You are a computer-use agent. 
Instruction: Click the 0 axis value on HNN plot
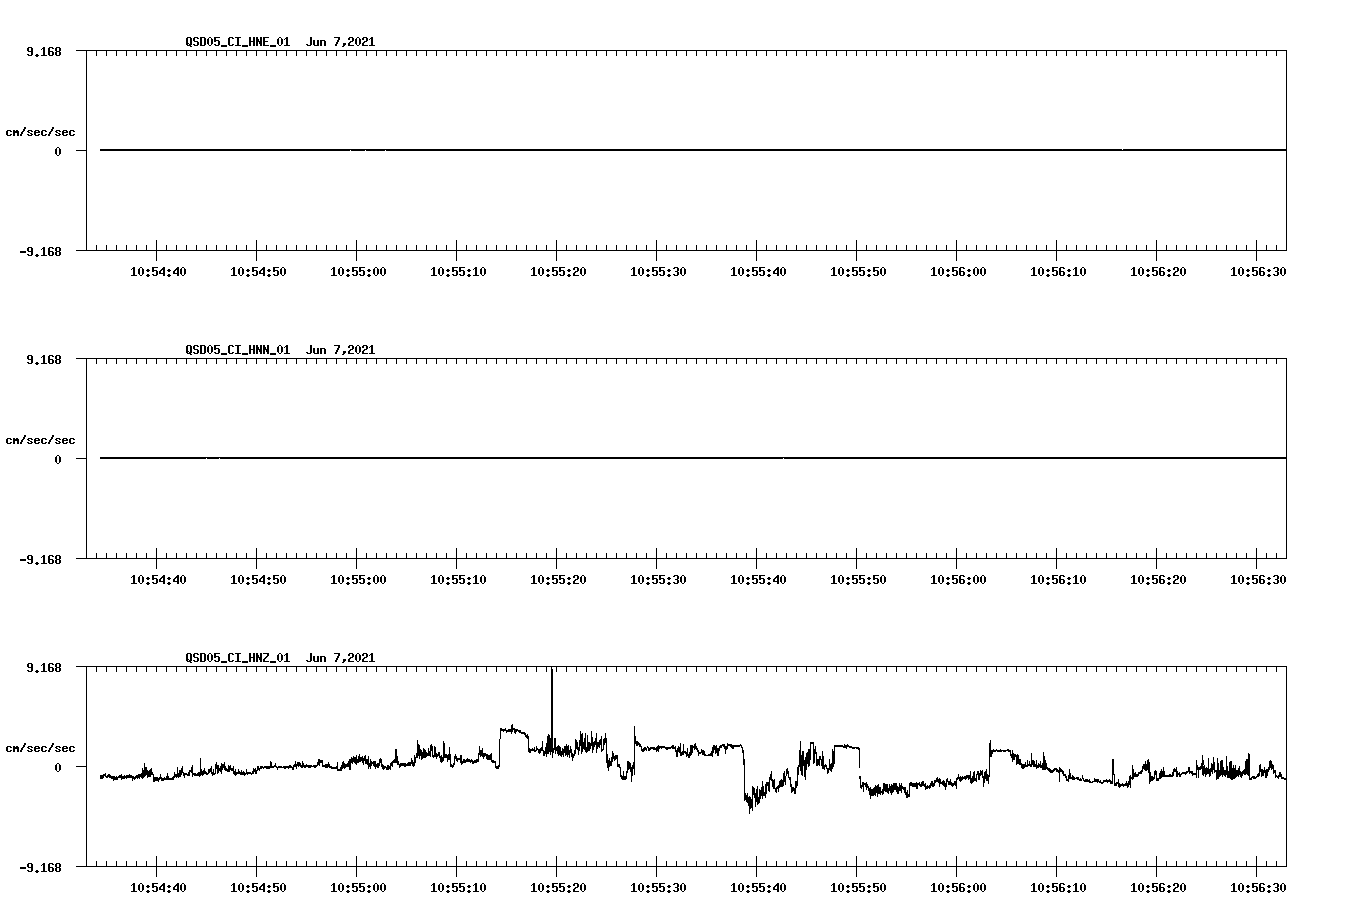(58, 459)
